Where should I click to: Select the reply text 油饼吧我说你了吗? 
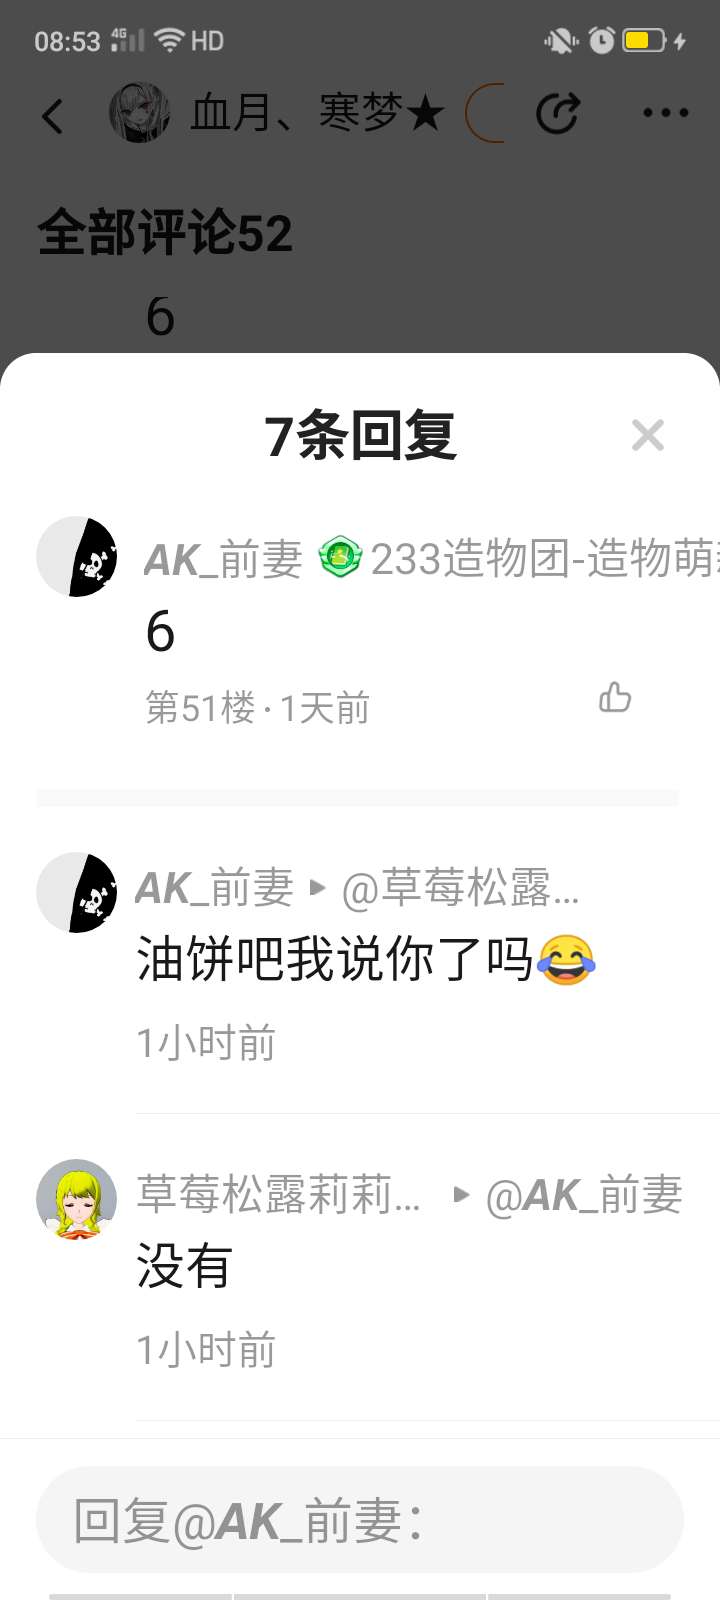335,959
